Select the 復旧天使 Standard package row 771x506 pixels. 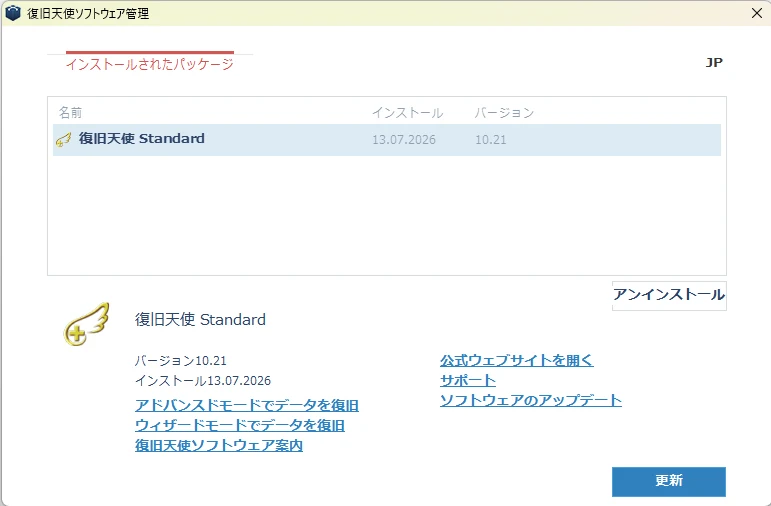click(x=386, y=140)
